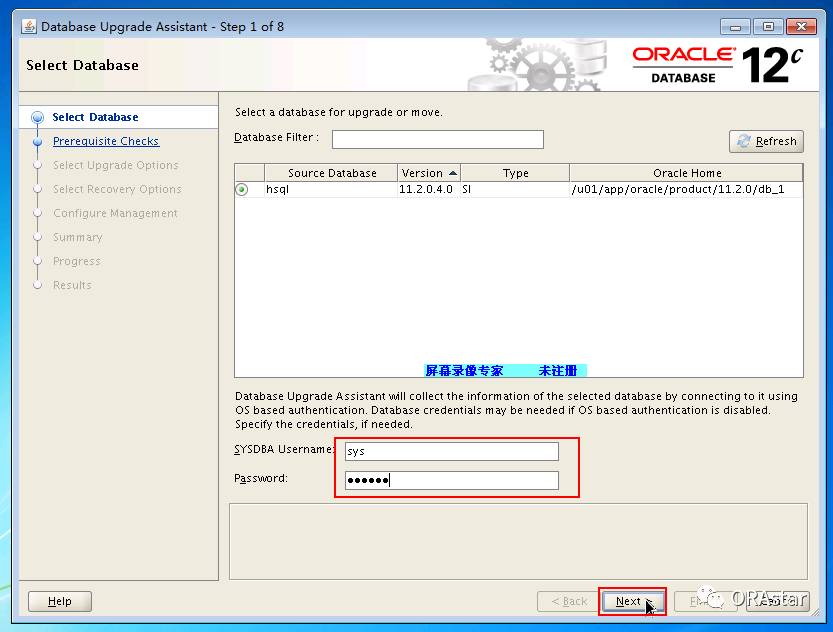Screen dimensions: 833x632
Task: Click the Results step
Action: pos(72,285)
